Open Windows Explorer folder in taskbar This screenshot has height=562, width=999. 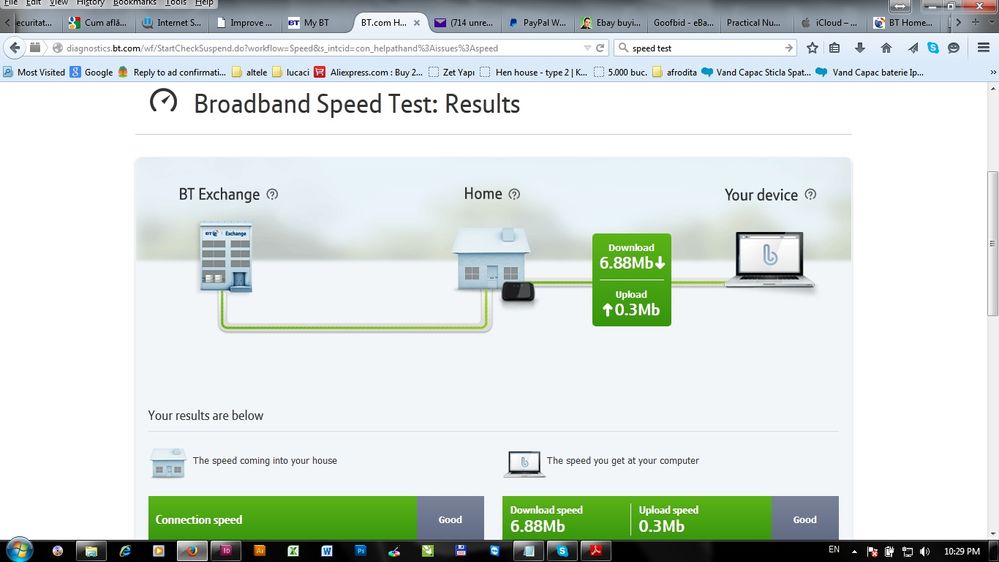[x=91, y=551]
